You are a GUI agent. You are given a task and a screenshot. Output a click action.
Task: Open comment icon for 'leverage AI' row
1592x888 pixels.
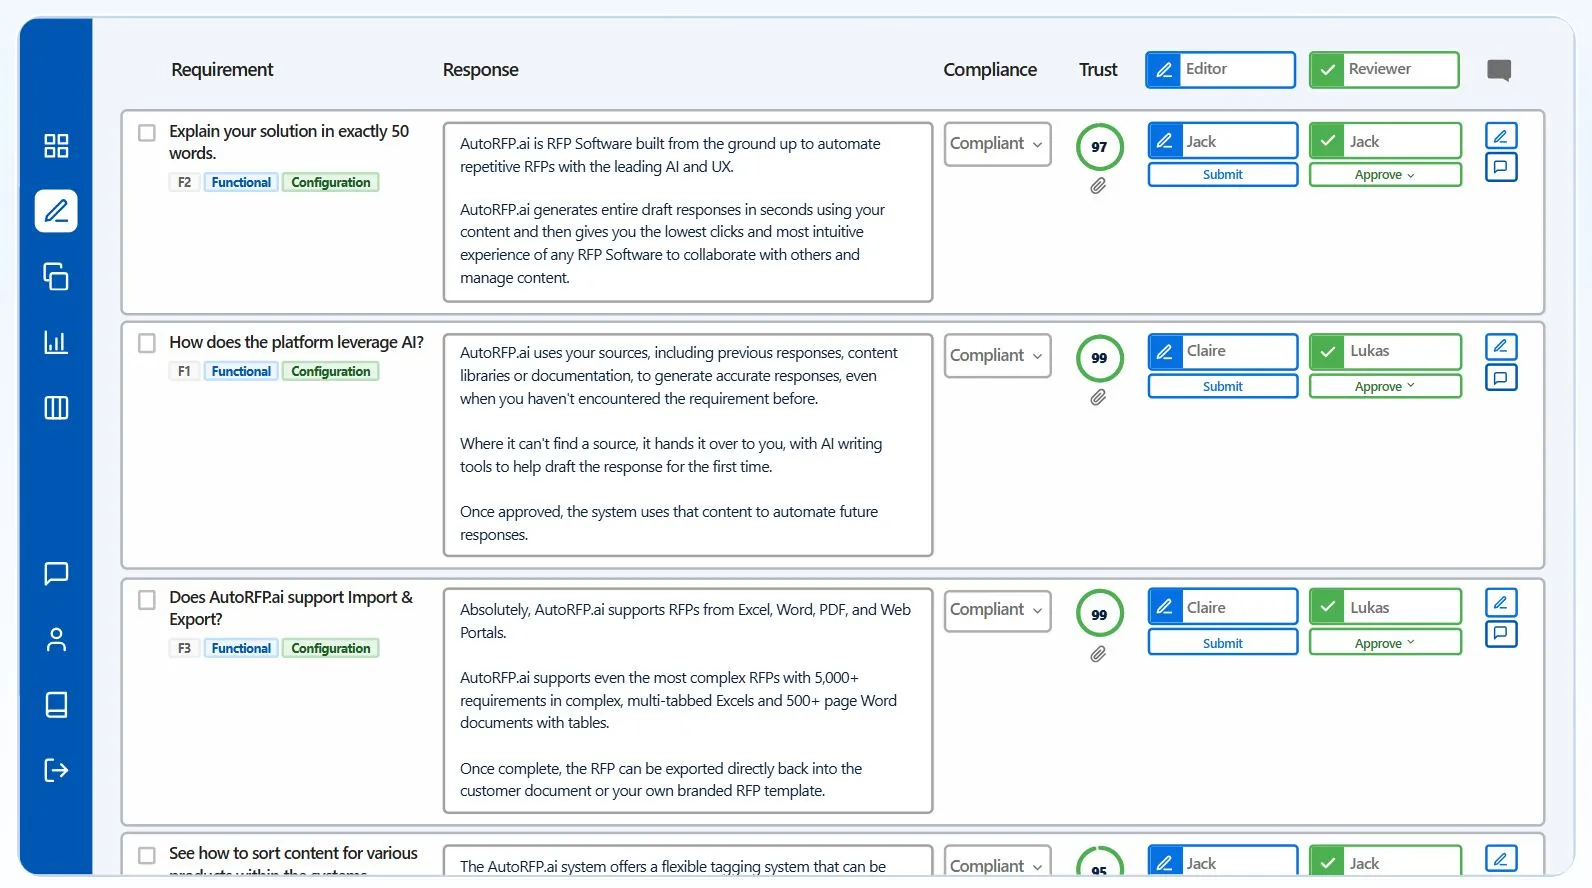pyautogui.click(x=1501, y=378)
